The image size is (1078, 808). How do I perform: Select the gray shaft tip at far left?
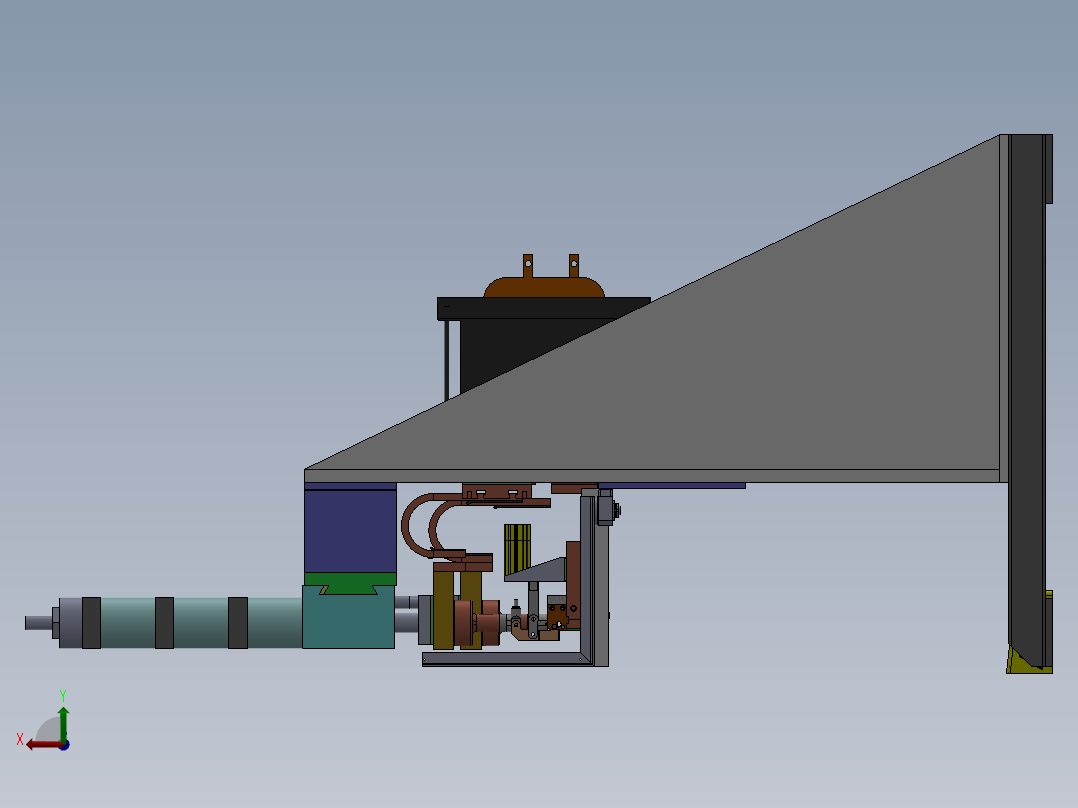tap(38, 623)
